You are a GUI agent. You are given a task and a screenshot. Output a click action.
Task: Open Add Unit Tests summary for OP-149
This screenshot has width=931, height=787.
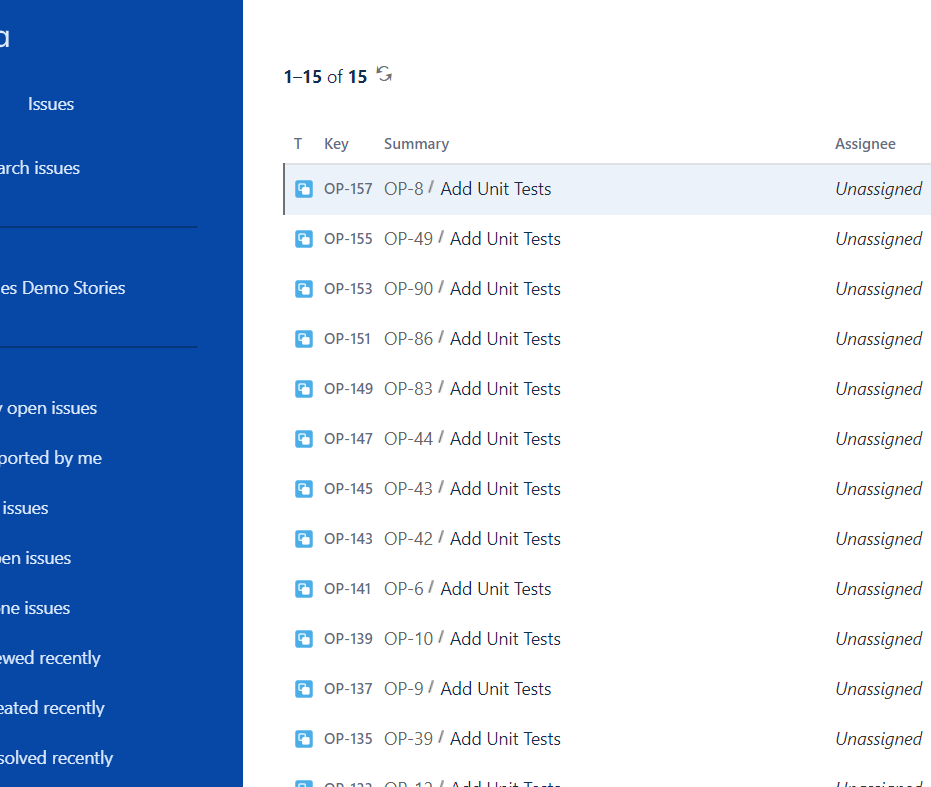point(505,388)
